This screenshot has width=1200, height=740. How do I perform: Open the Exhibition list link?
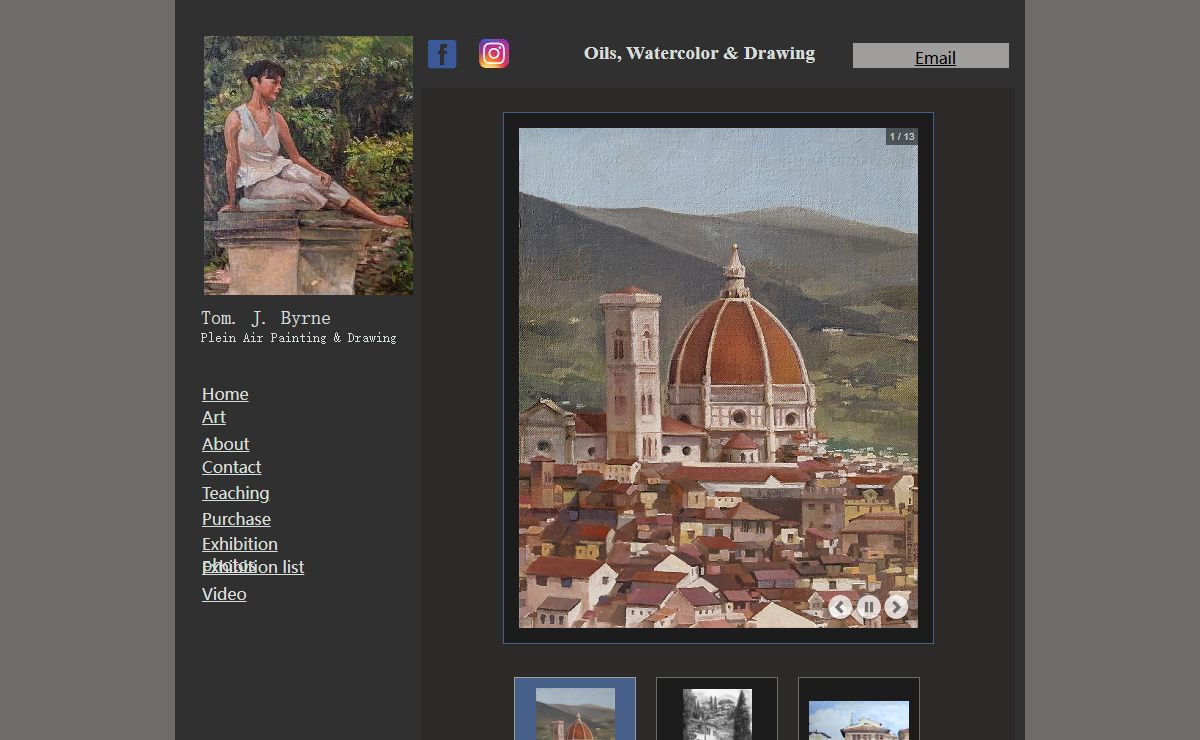coord(253,567)
